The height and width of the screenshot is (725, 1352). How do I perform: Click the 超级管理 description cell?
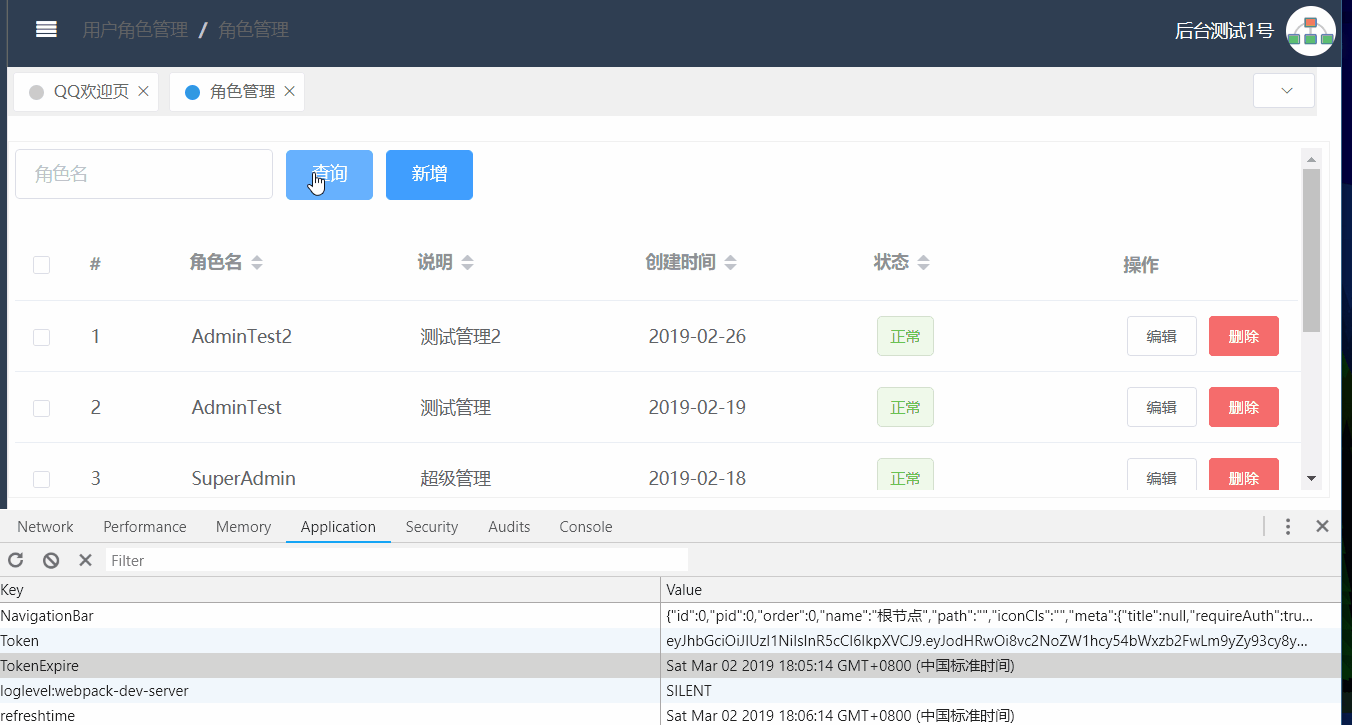pos(455,478)
